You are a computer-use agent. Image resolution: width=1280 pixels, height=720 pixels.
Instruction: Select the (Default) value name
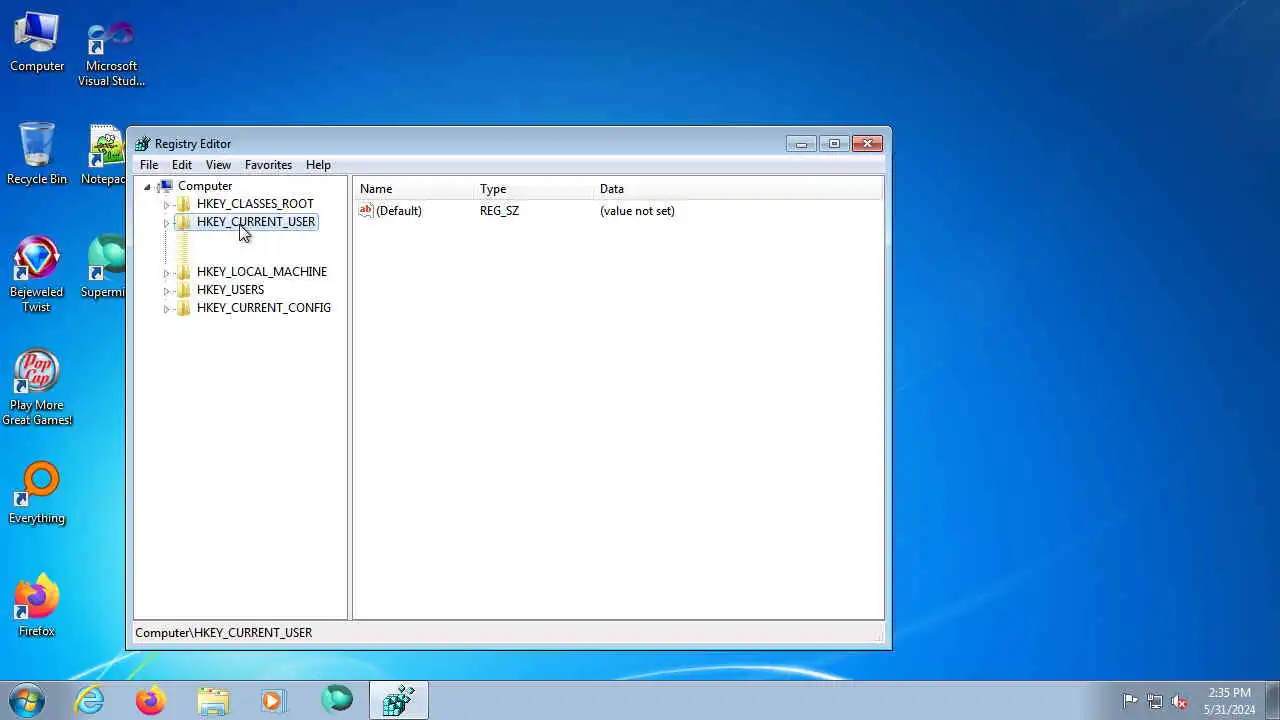point(399,211)
